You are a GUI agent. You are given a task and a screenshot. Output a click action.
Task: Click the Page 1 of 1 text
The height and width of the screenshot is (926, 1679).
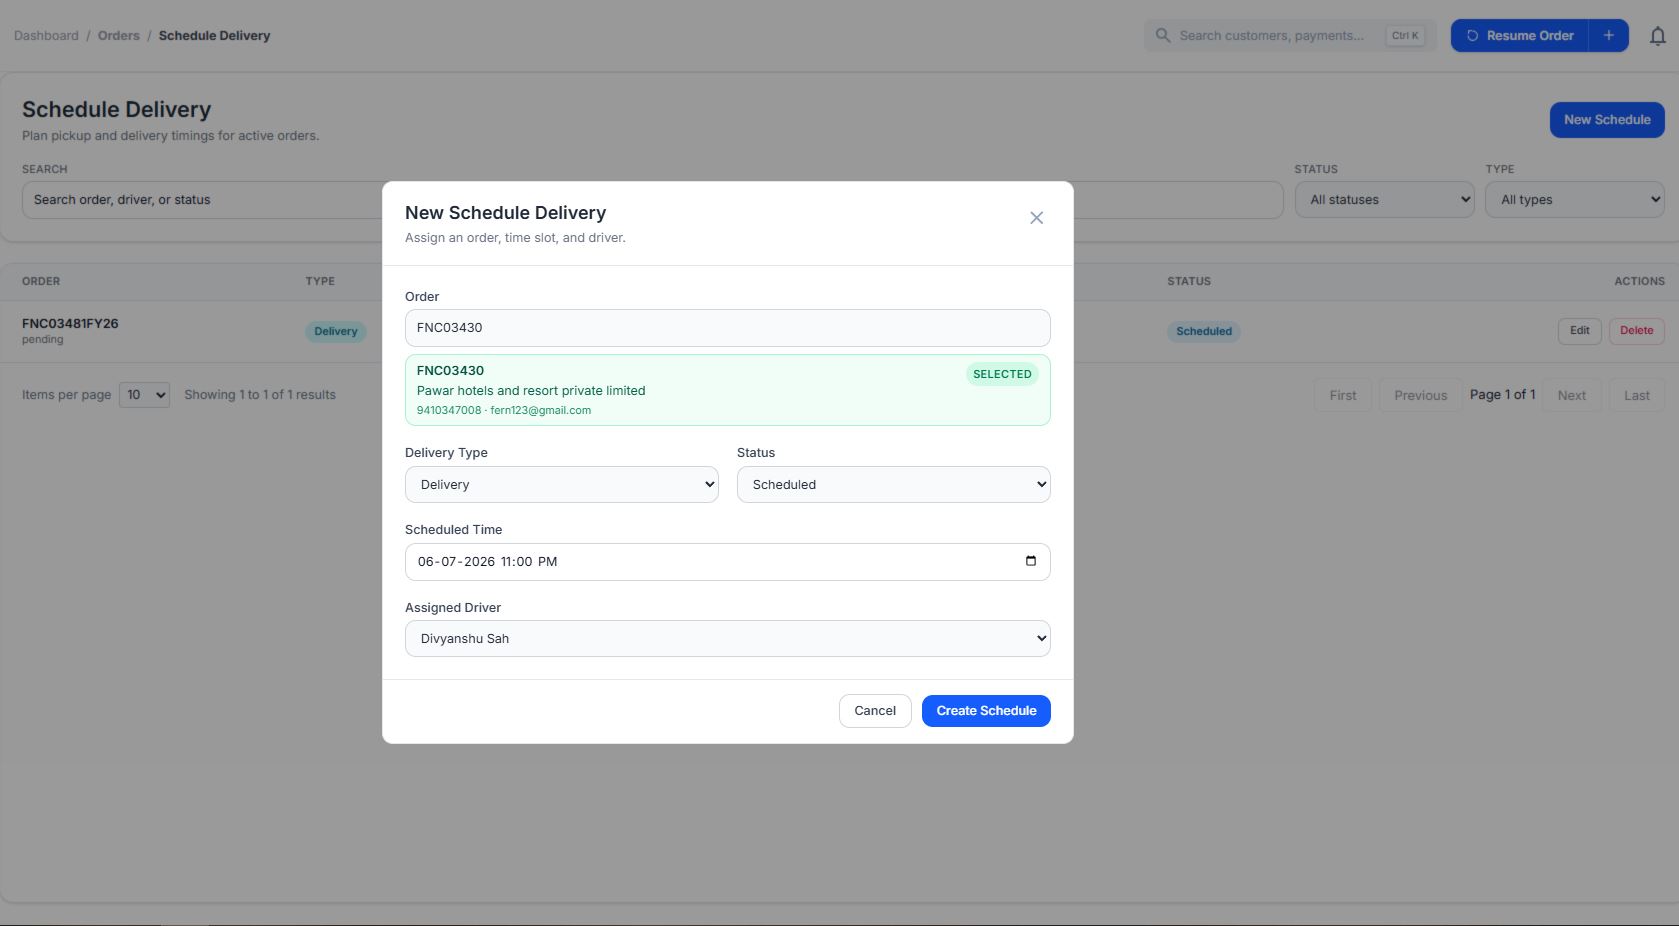click(x=1502, y=395)
